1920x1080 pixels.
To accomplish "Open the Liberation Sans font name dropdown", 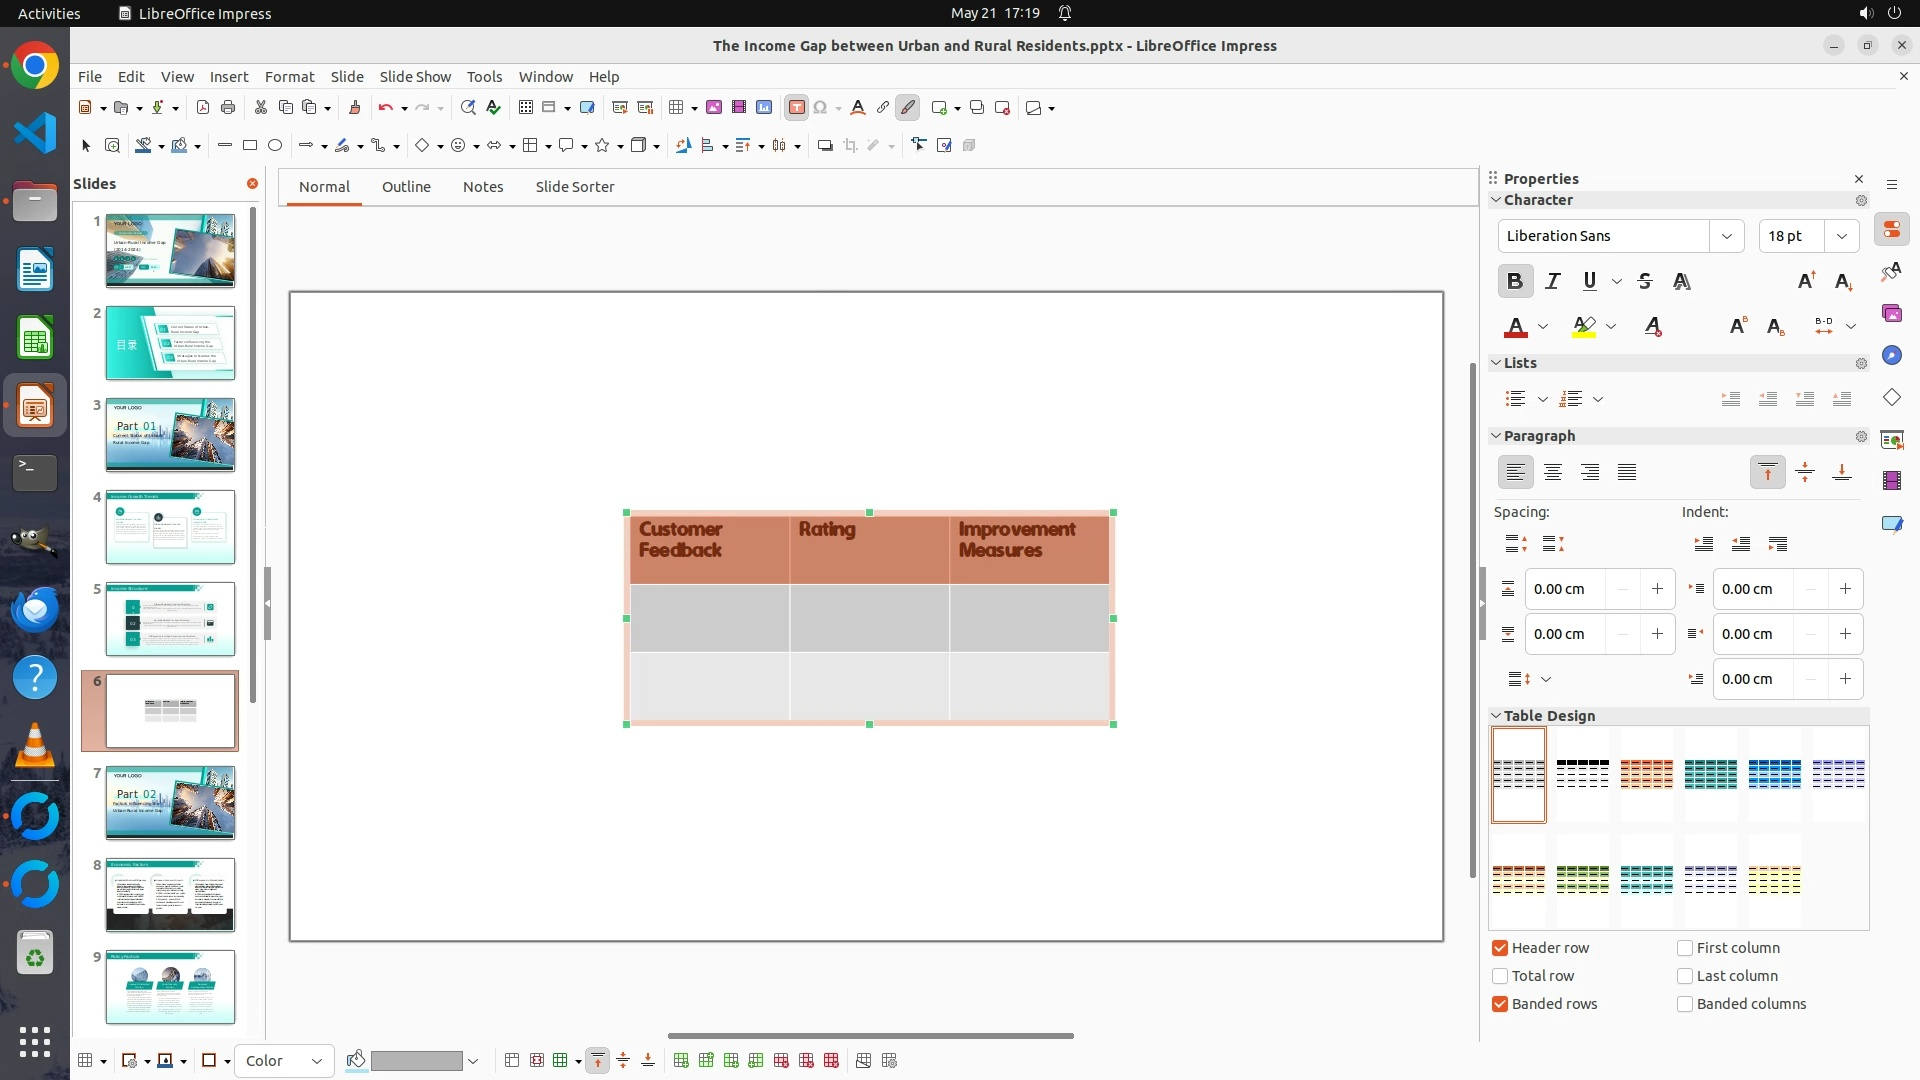I will click(x=1726, y=236).
